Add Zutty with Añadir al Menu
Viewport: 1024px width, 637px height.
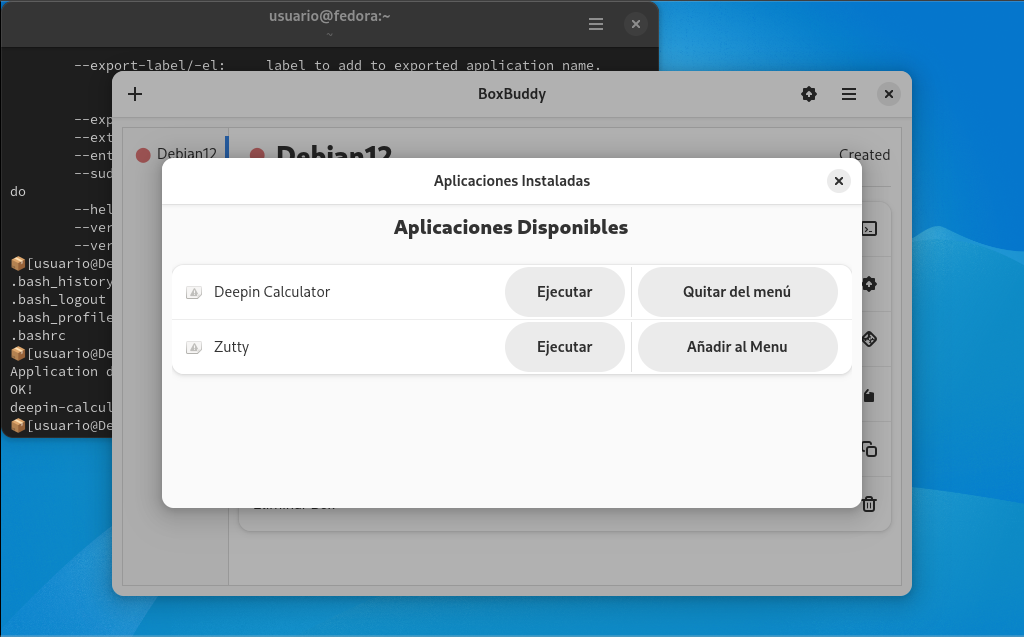(737, 347)
